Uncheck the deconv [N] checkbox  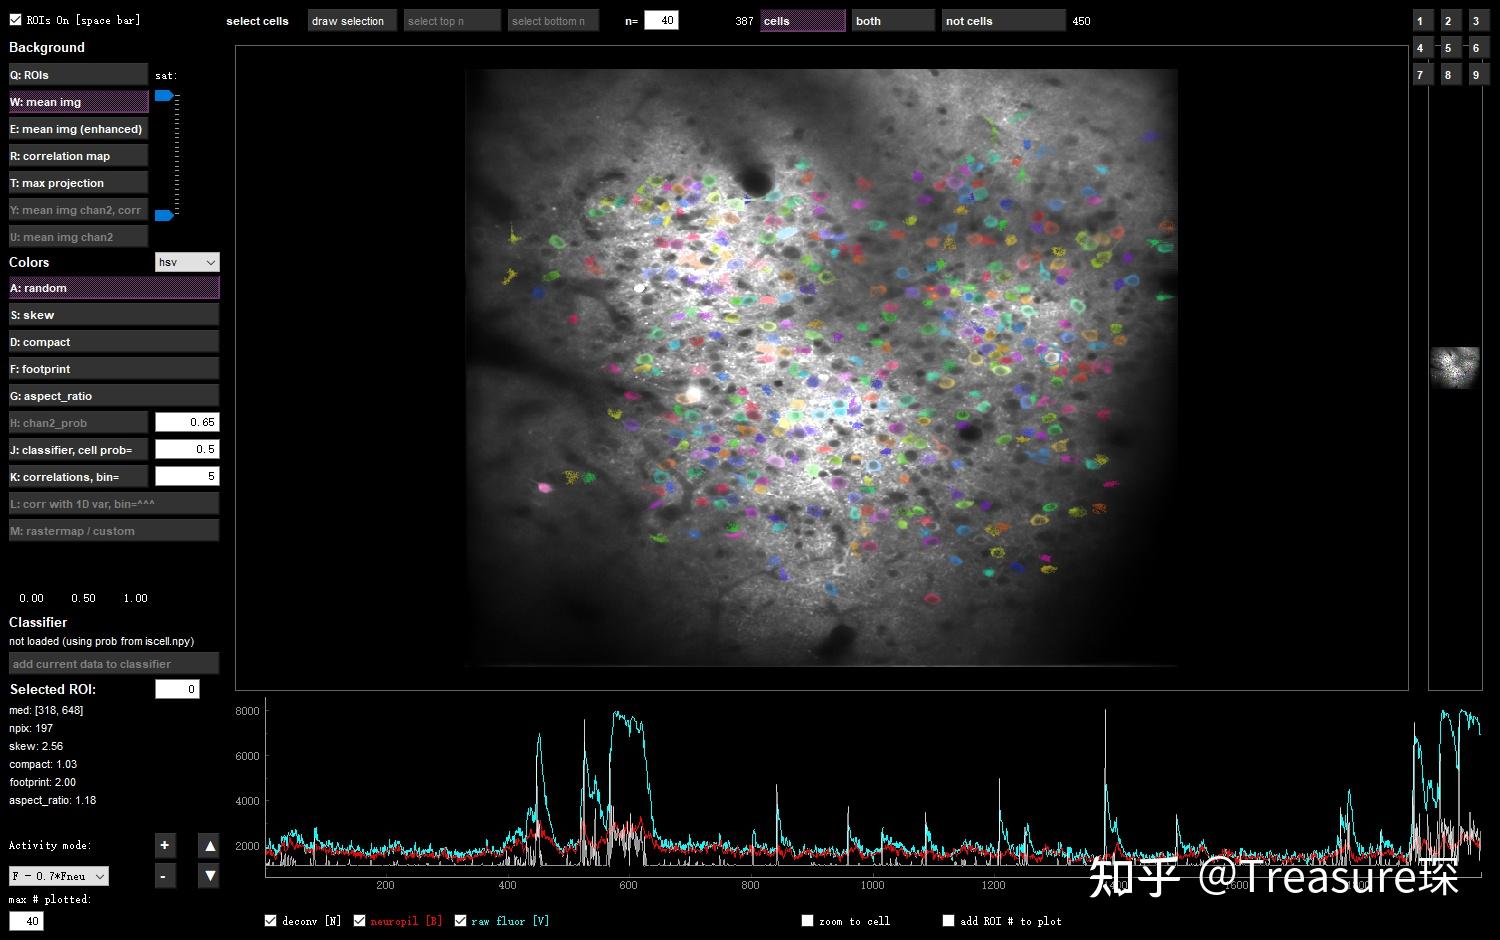[270, 921]
